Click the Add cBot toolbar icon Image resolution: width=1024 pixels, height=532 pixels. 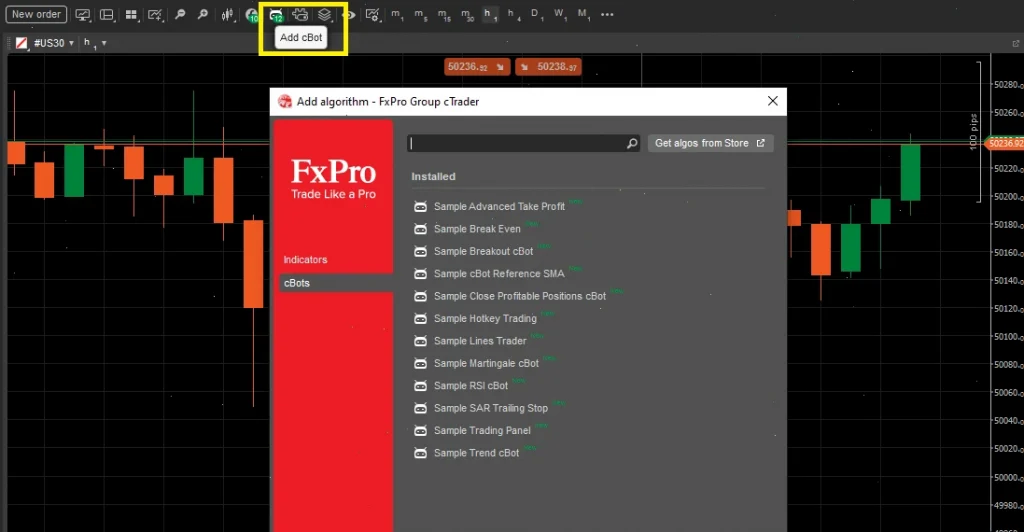[x=275, y=14]
